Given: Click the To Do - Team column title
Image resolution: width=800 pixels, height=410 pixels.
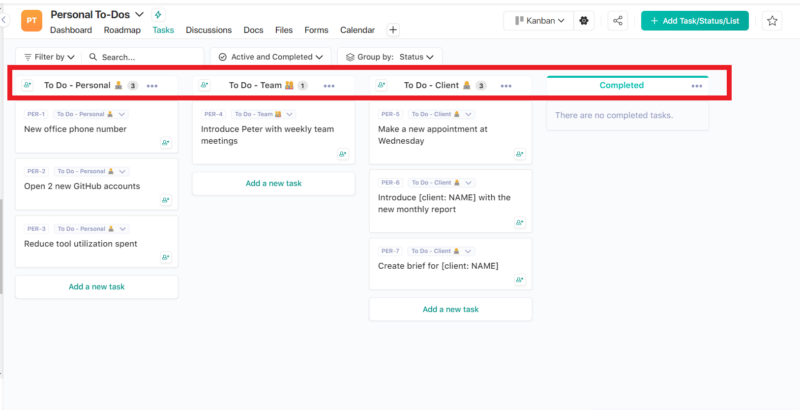Looking at the screenshot, I should coord(255,85).
